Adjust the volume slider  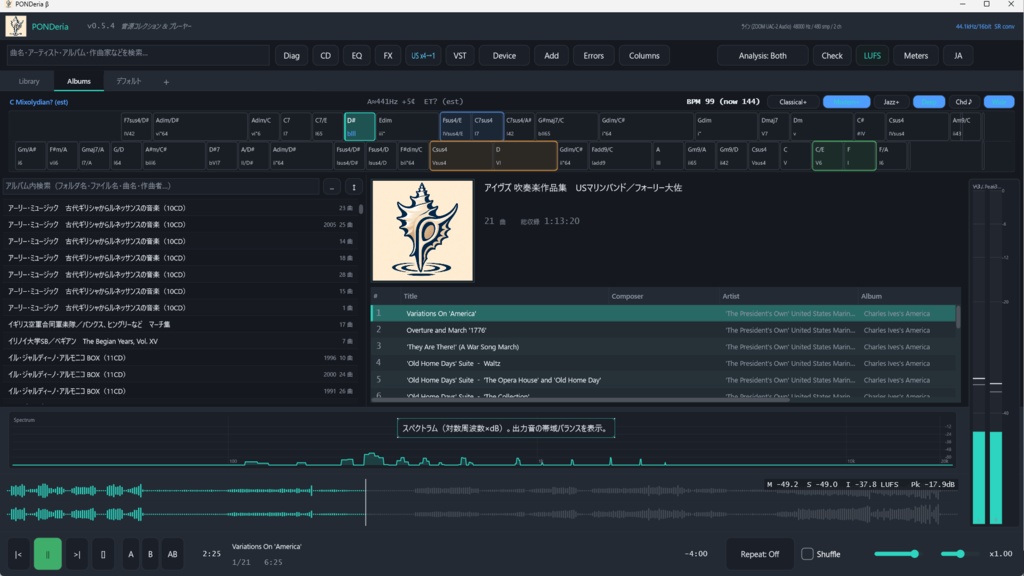pos(896,554)
